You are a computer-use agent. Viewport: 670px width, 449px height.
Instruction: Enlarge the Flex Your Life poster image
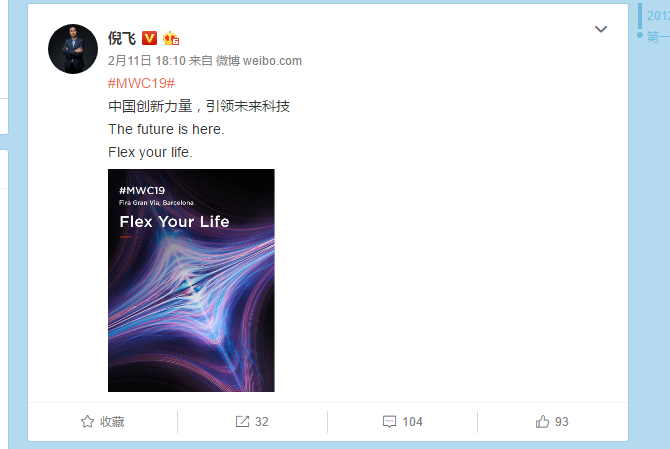coord(191,280)
